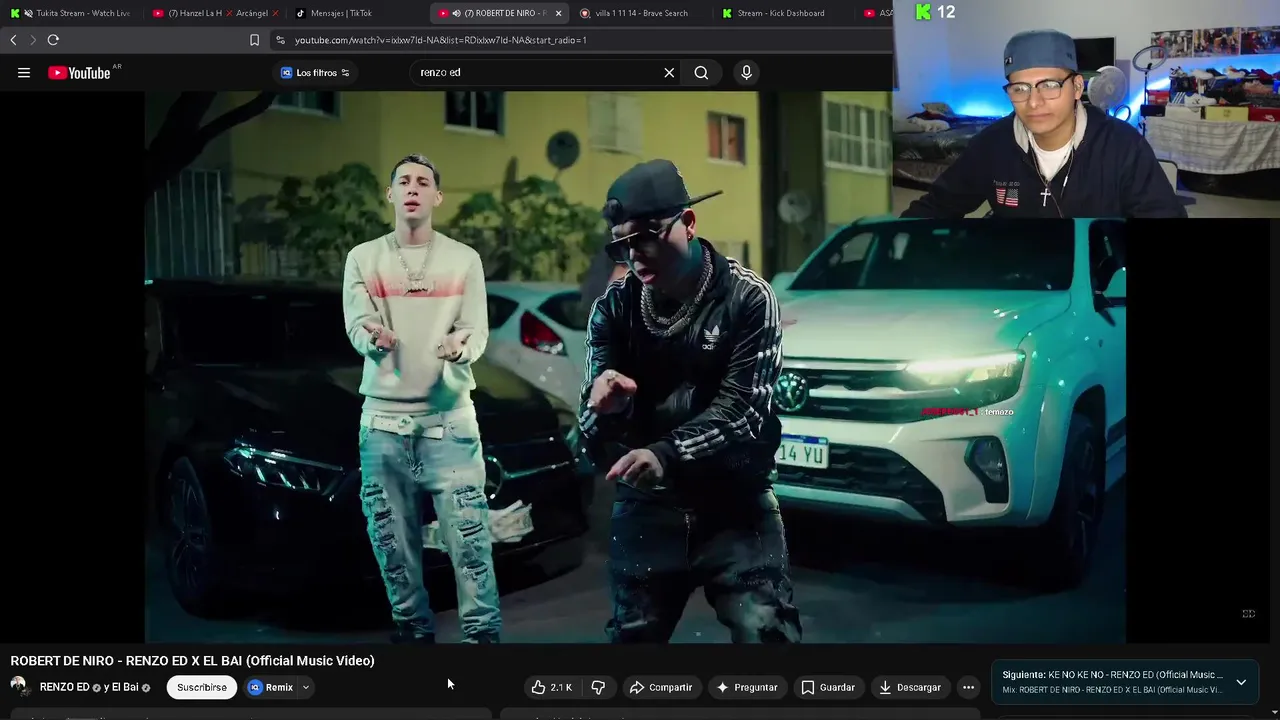1280x720 pixels.
Task: Go forward with the browser forward arrow
Action: 32,40
